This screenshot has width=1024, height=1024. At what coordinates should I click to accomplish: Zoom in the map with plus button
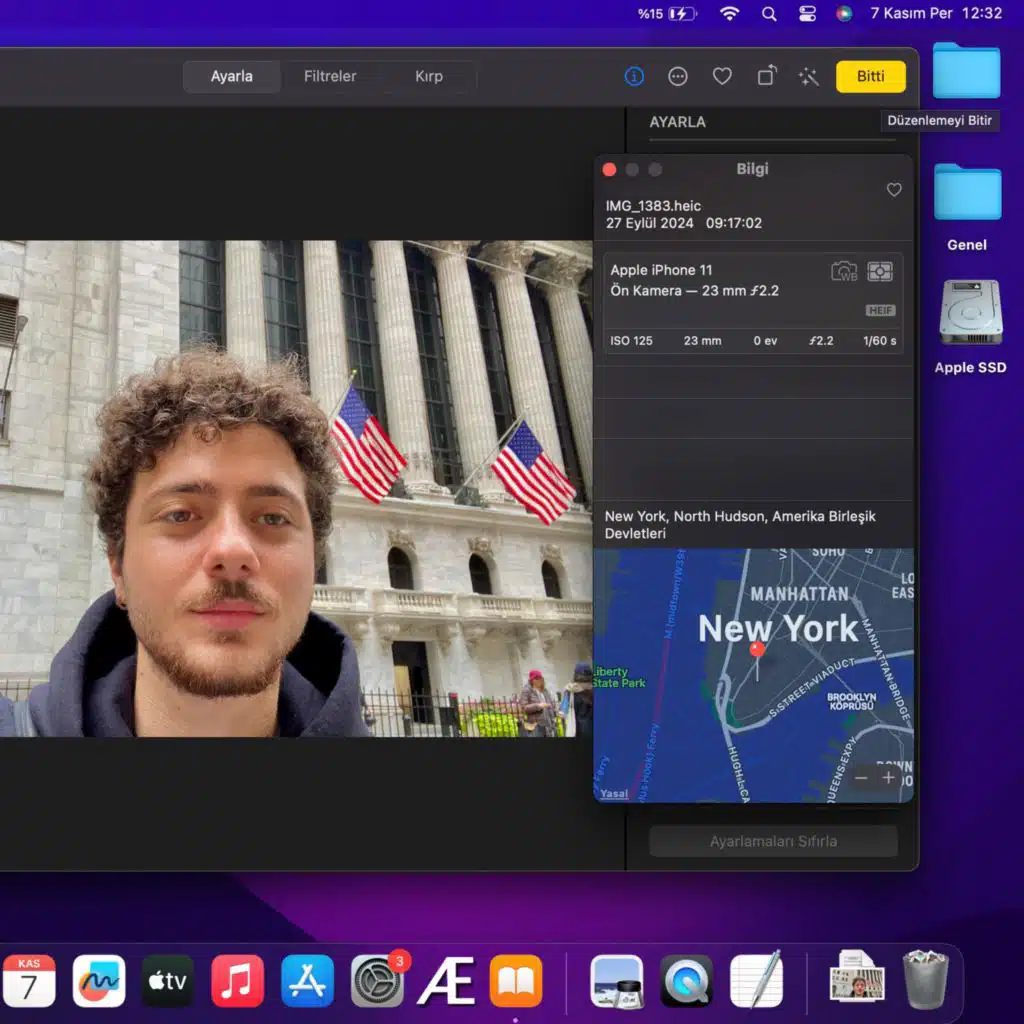click(x=889, y=778)
